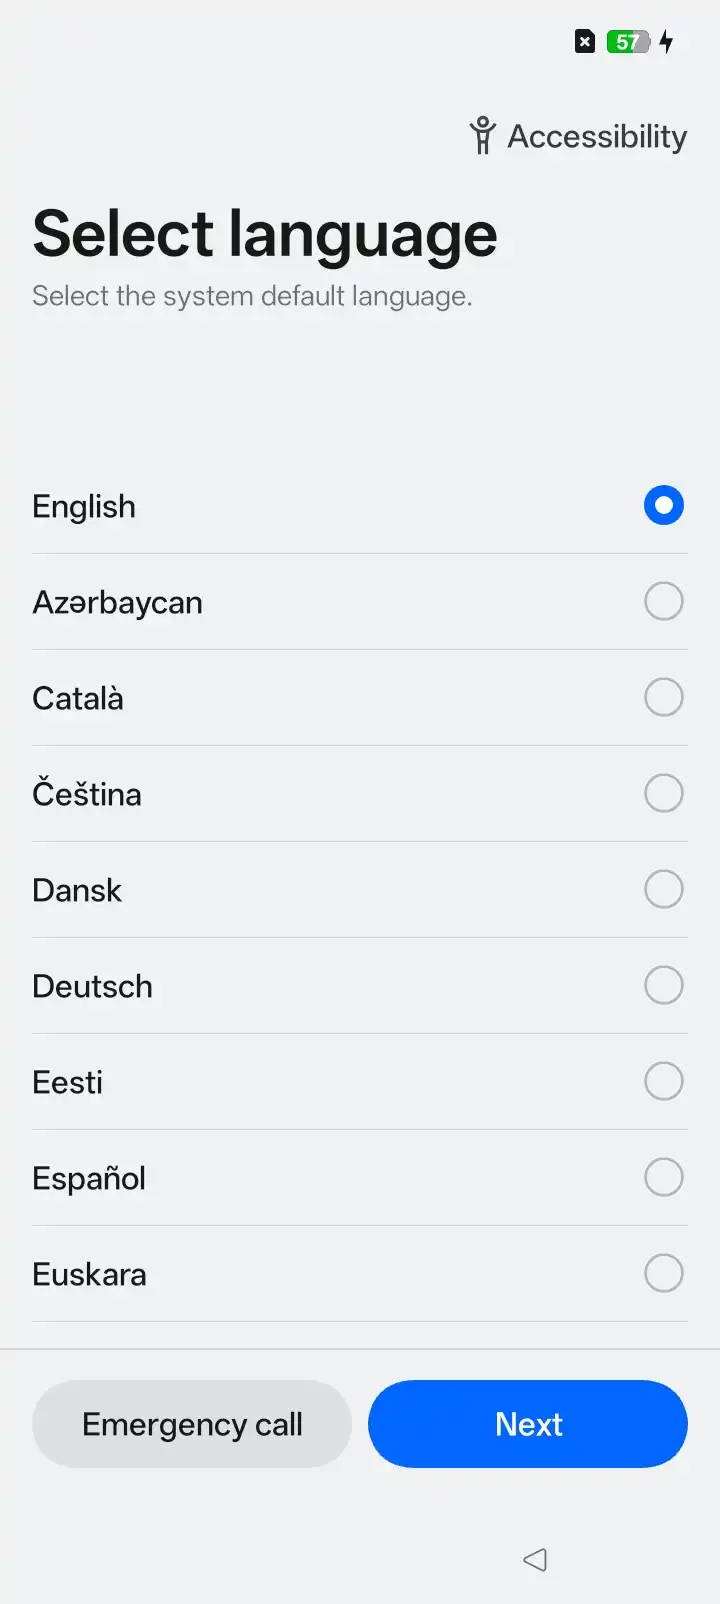Select the Euskara radio button
720x1604 pixels.
click(664, 1273)
